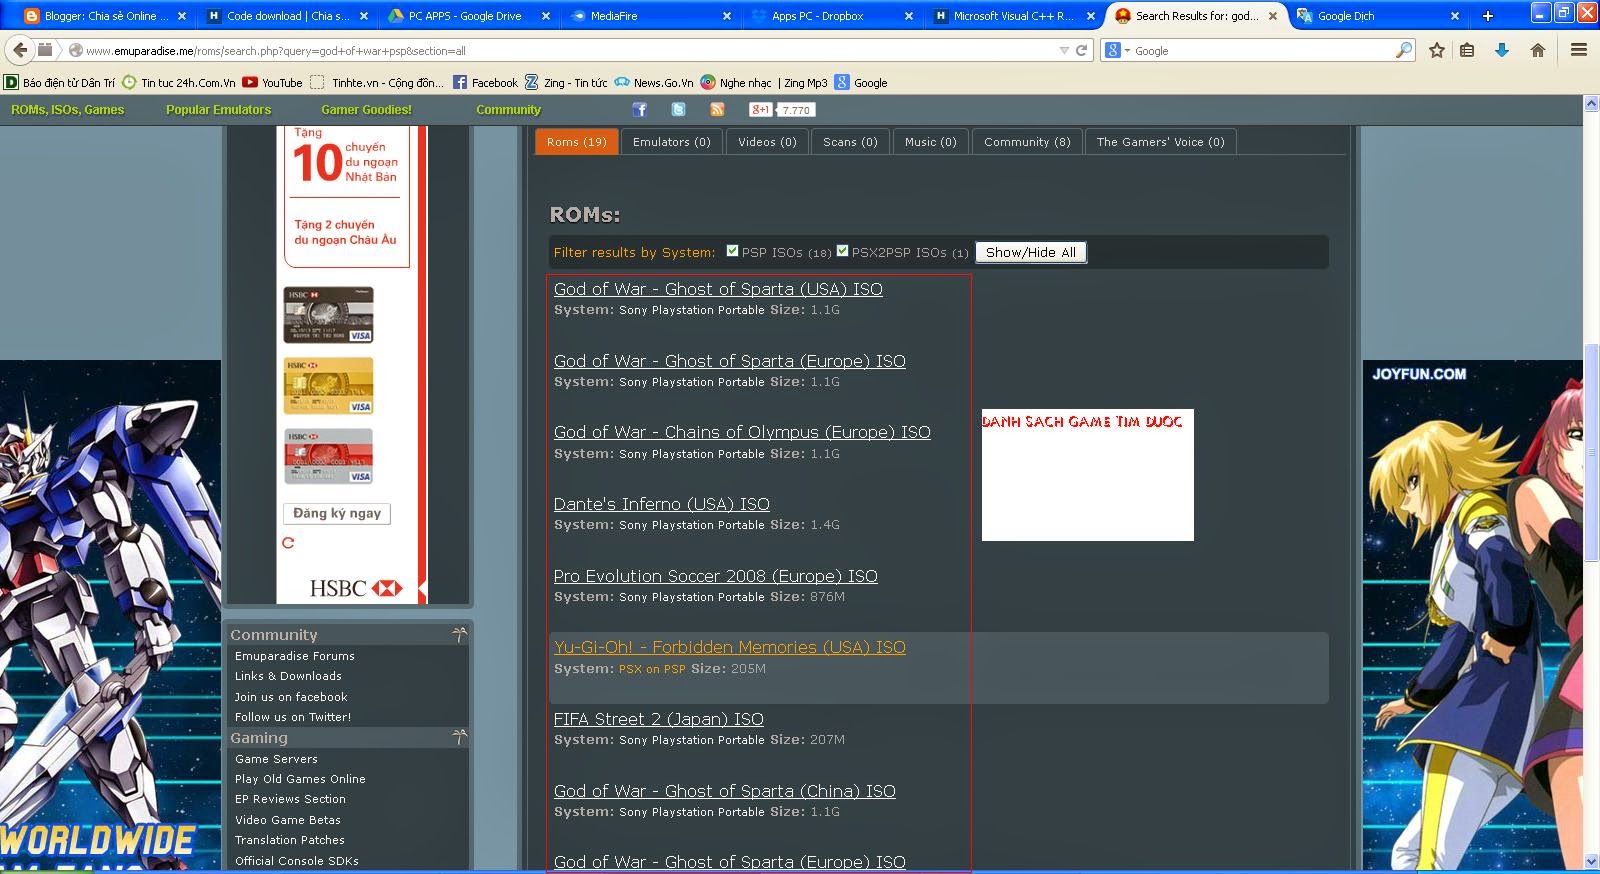Open Yu-Gi-Oh! - Forbidden Memories (USA) ISO
The width and height of the screenshot is (1600, 874).
[730, 647]
